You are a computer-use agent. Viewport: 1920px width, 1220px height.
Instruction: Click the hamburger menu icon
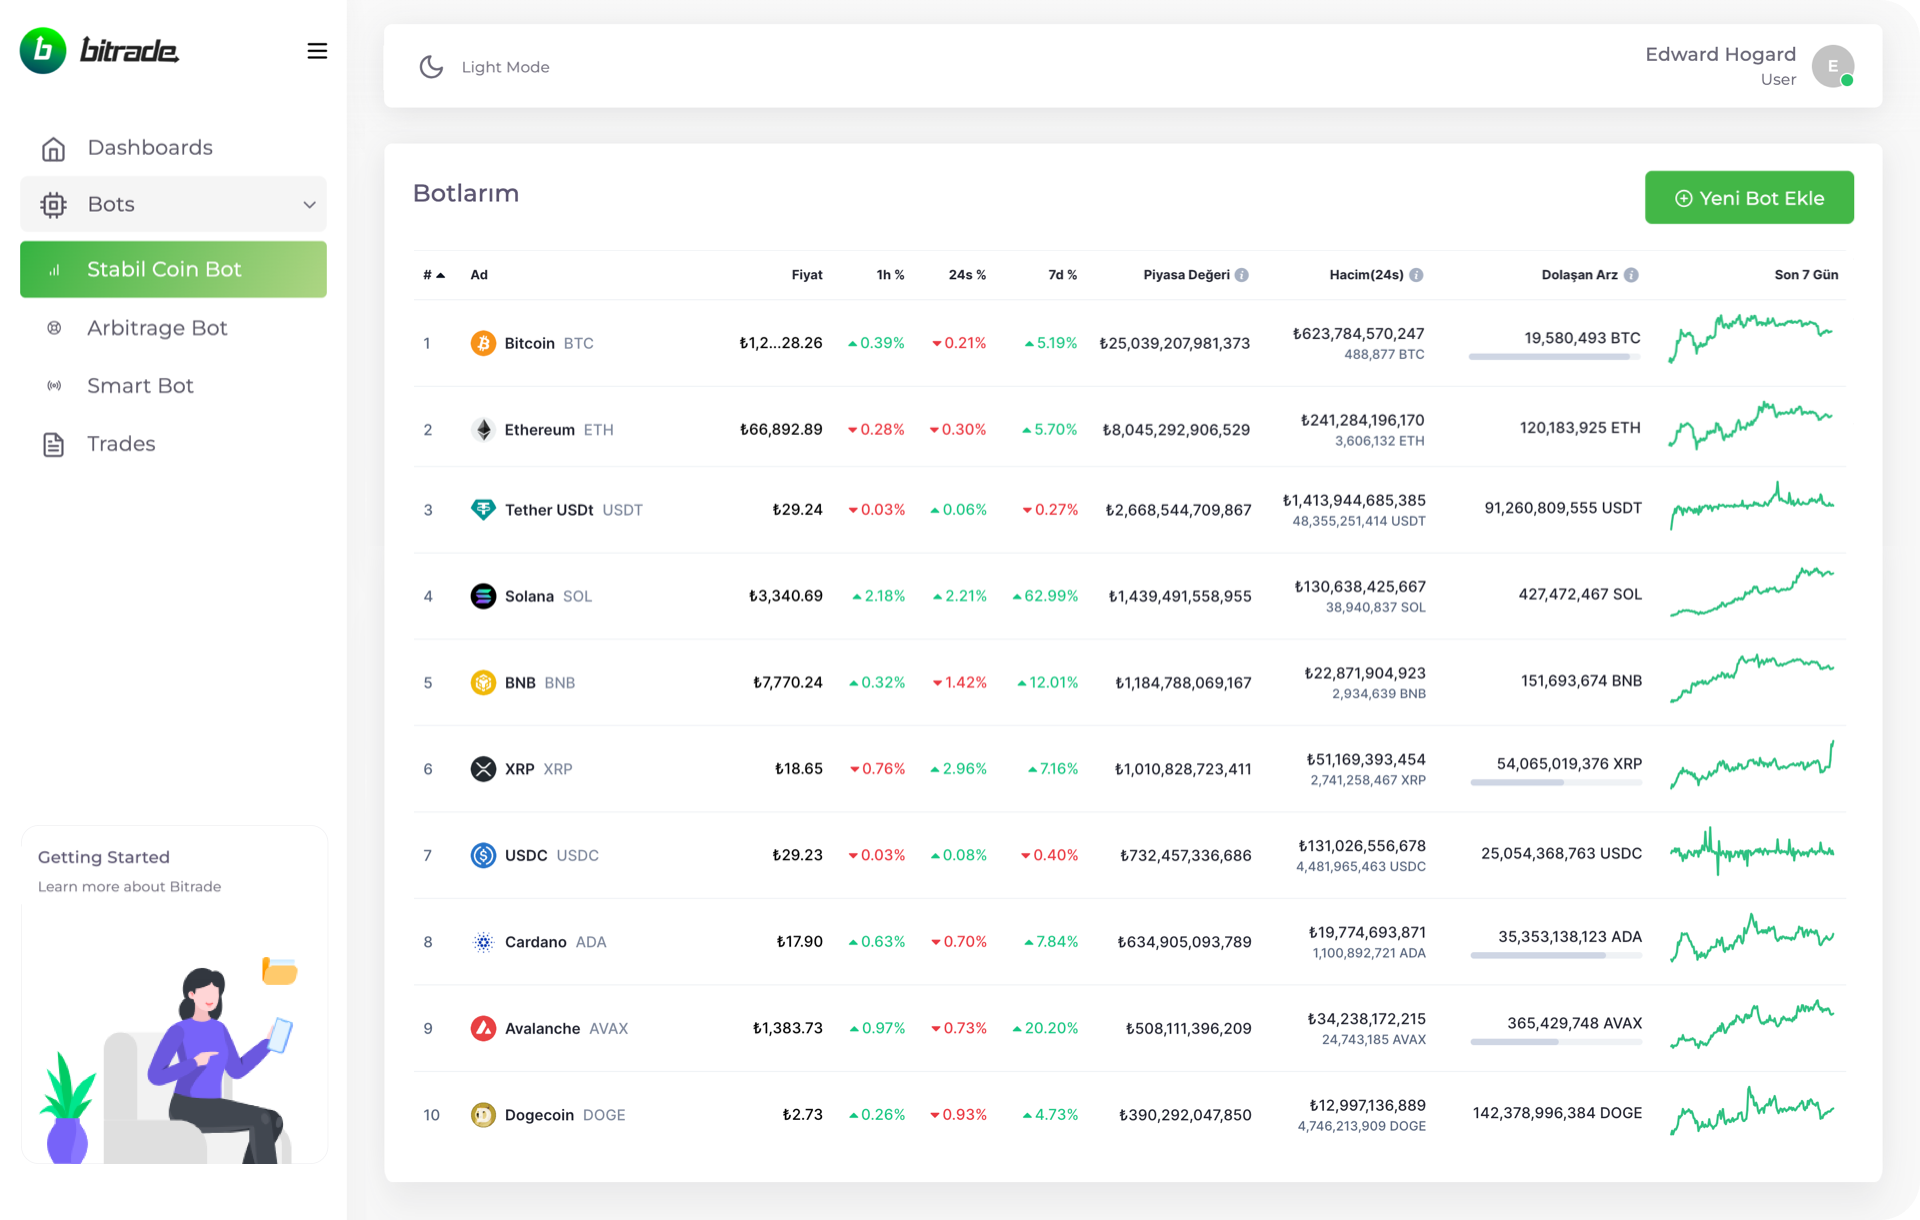pos(317,51)
